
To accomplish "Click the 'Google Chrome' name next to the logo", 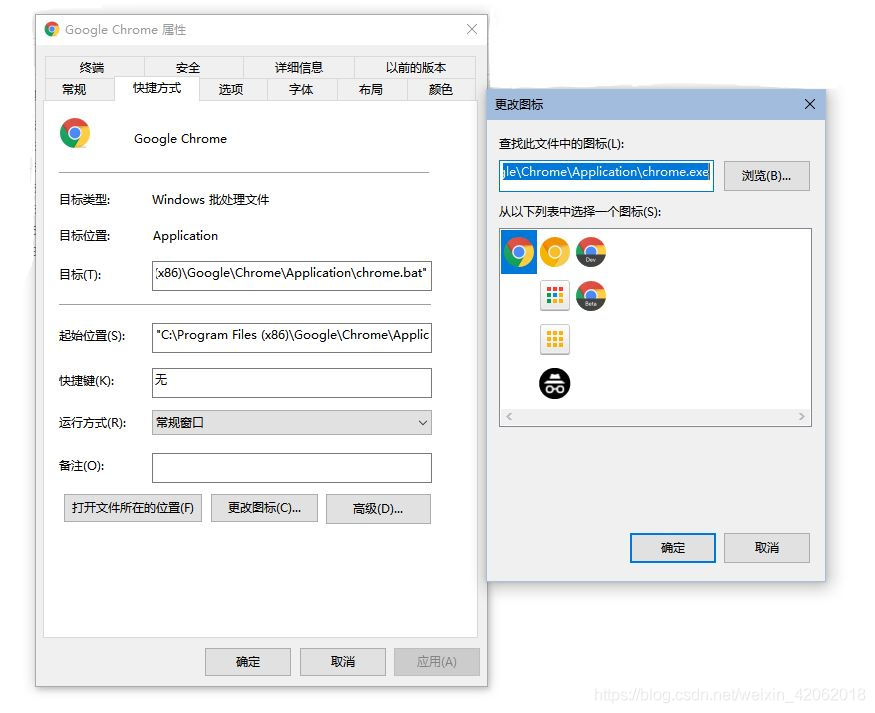I will coord(180,139).
